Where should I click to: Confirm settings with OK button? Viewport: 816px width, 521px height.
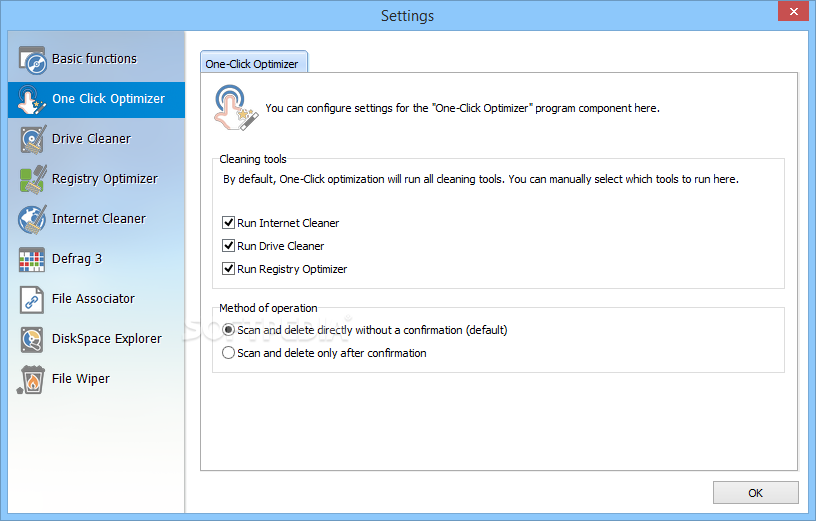click(x=756, y=493)
